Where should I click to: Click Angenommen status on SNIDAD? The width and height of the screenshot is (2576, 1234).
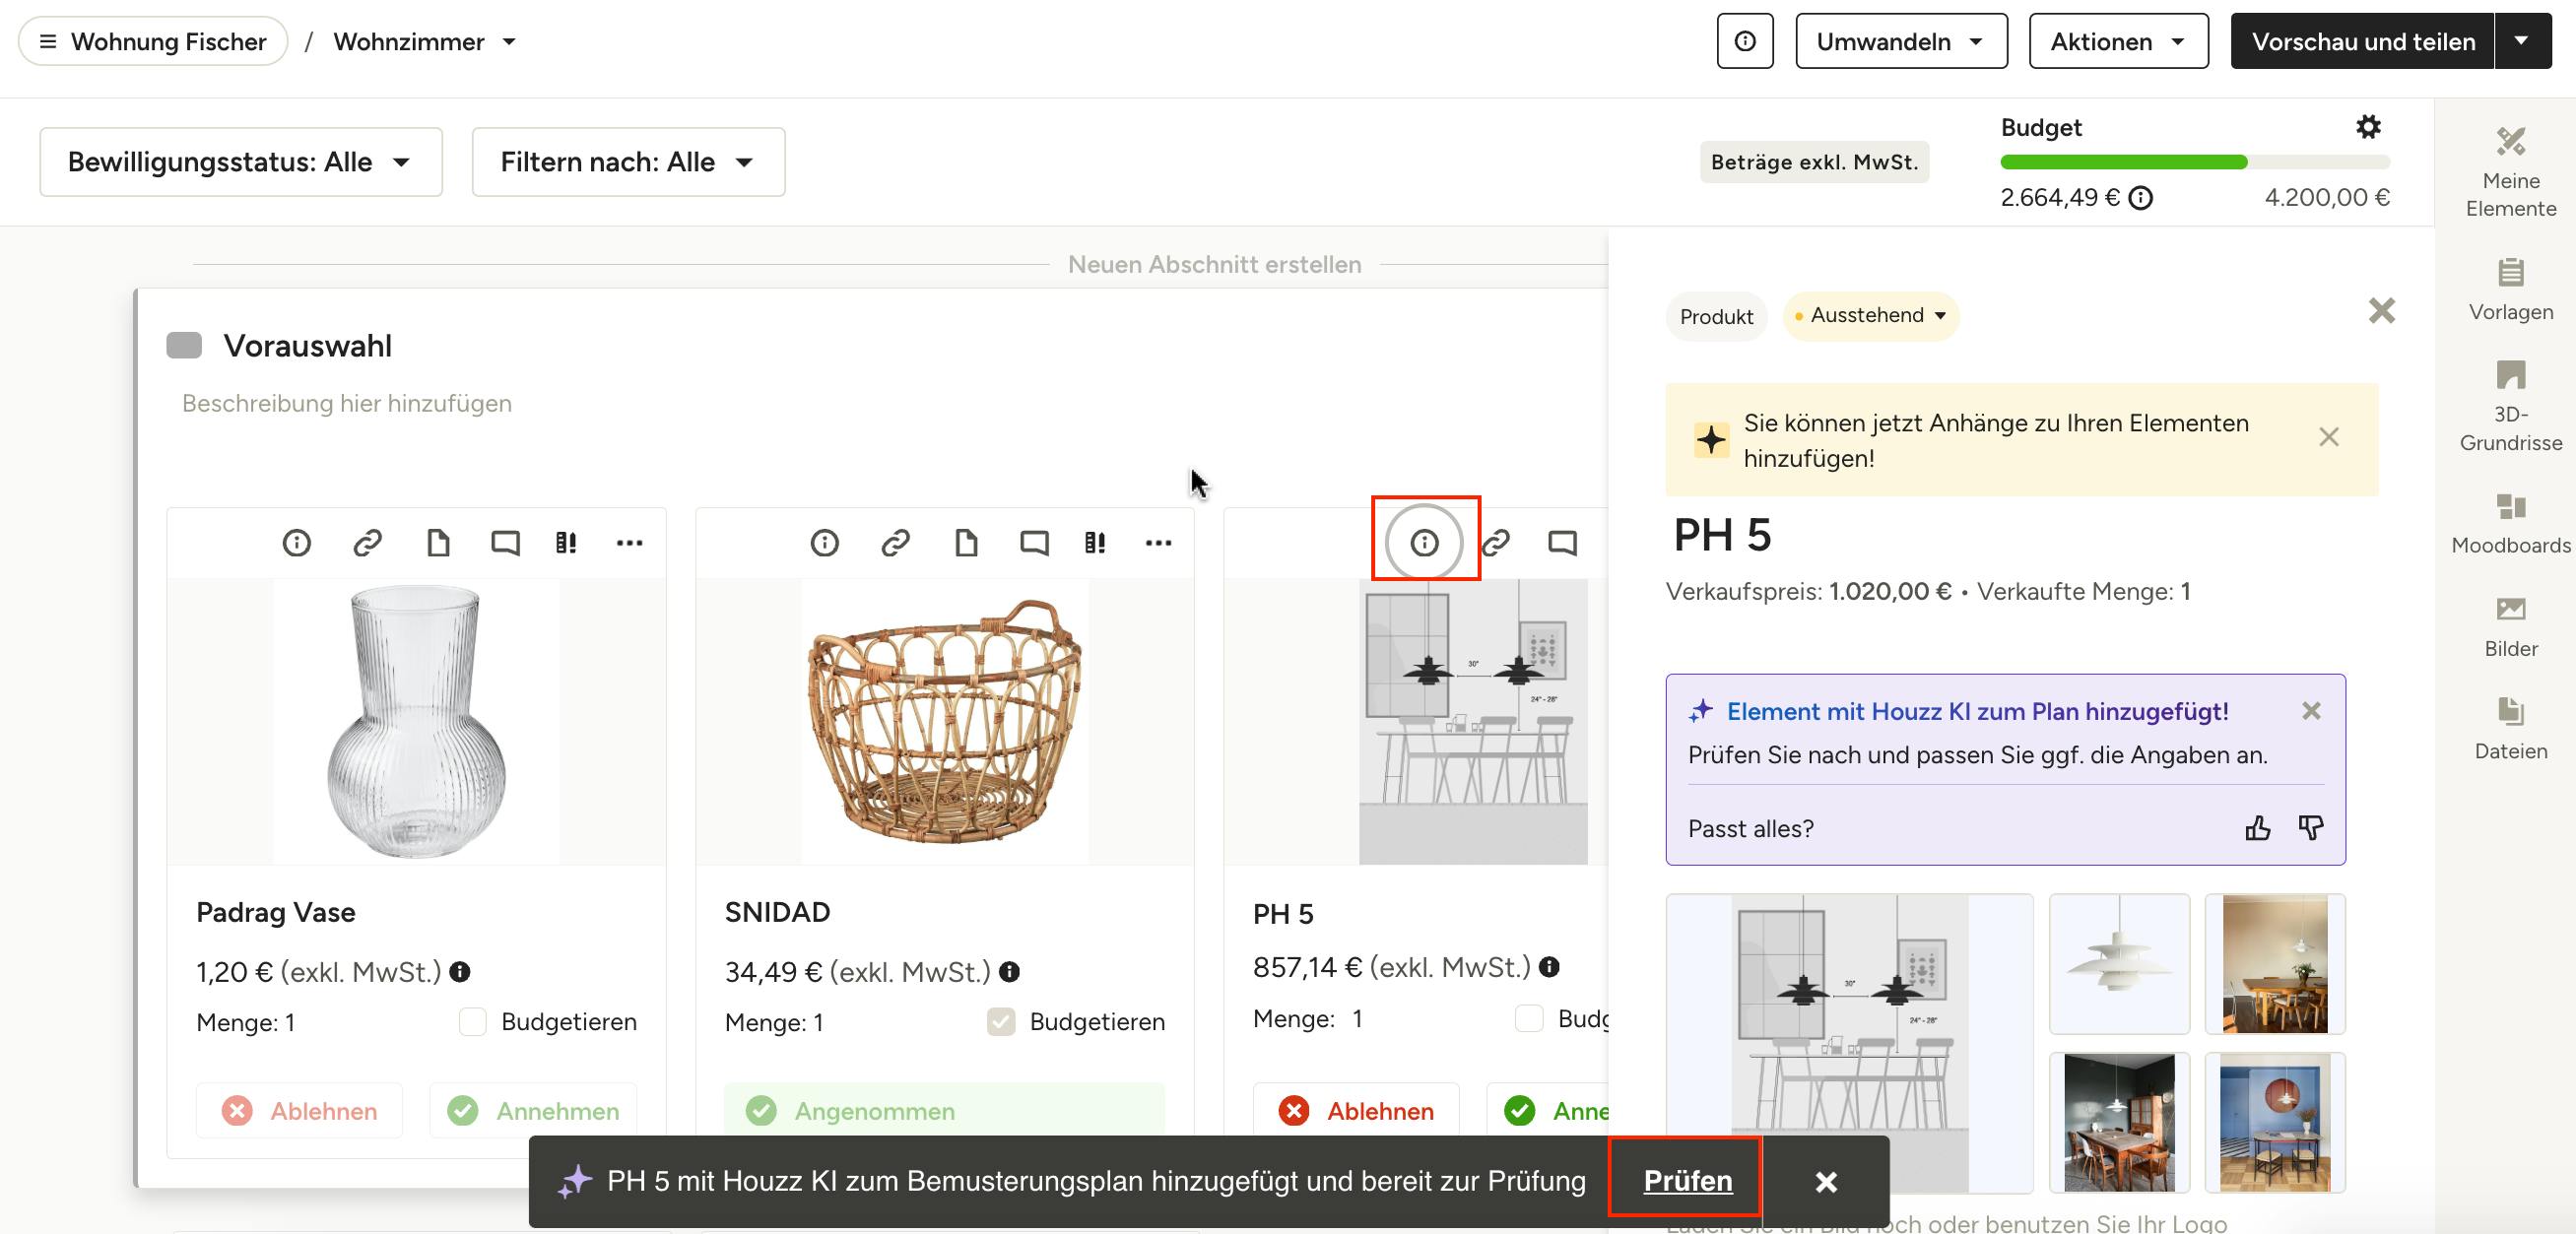point(944,1110)
